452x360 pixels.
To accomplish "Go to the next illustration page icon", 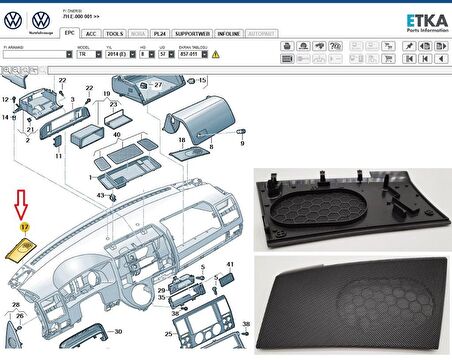I will click(x=441, y=46).
